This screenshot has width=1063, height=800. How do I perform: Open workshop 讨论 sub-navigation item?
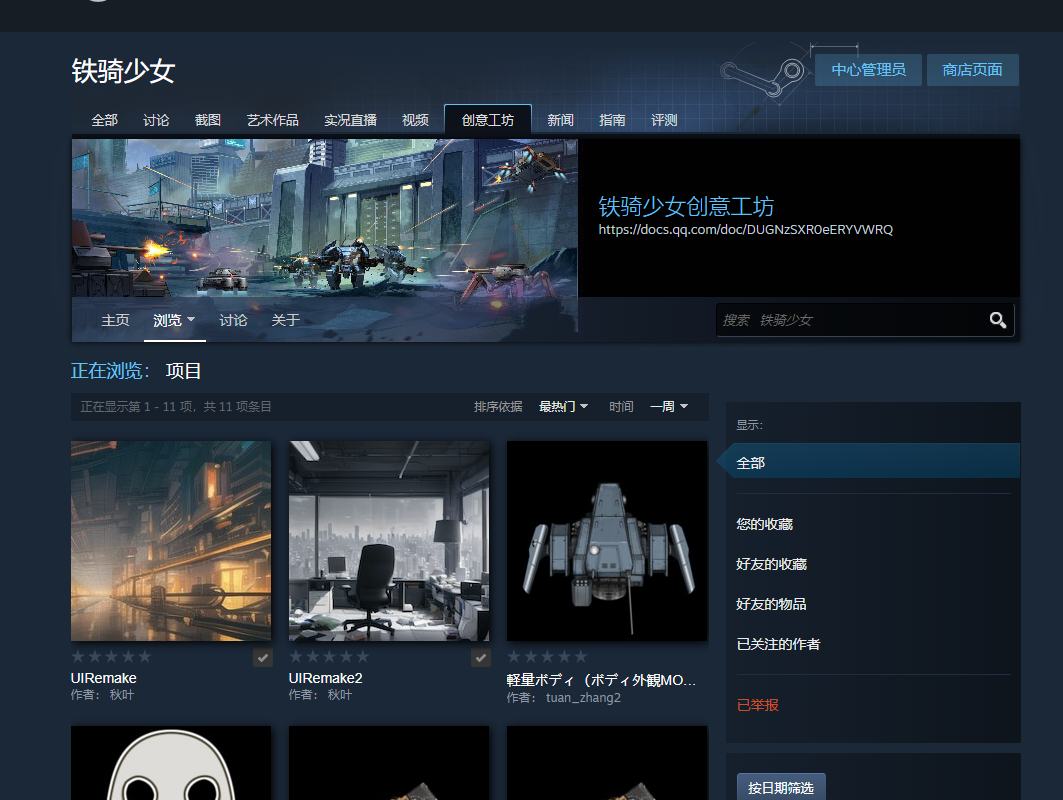pos(233,320)
